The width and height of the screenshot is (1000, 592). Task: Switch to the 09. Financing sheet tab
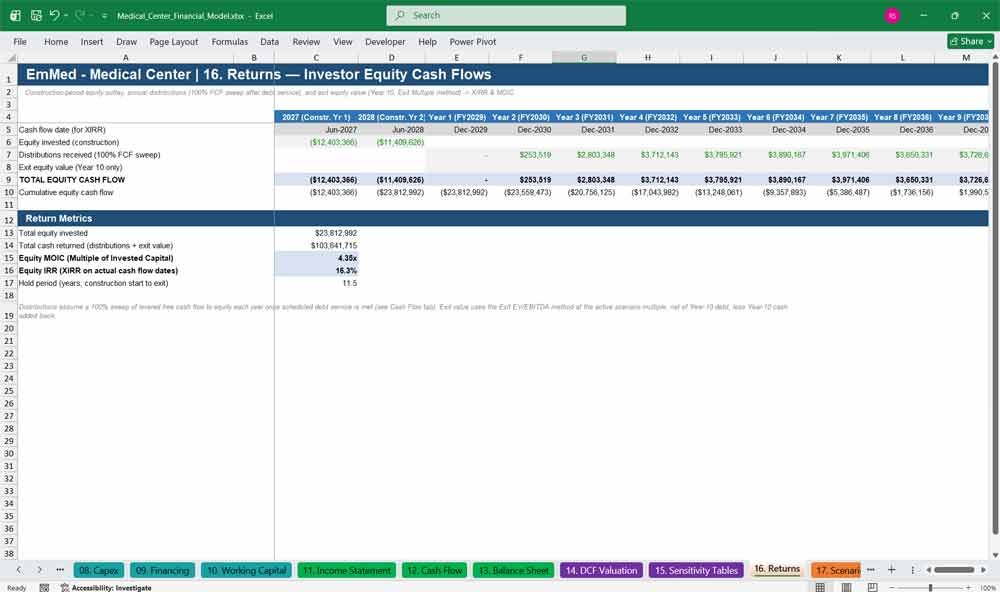point(163,570)
